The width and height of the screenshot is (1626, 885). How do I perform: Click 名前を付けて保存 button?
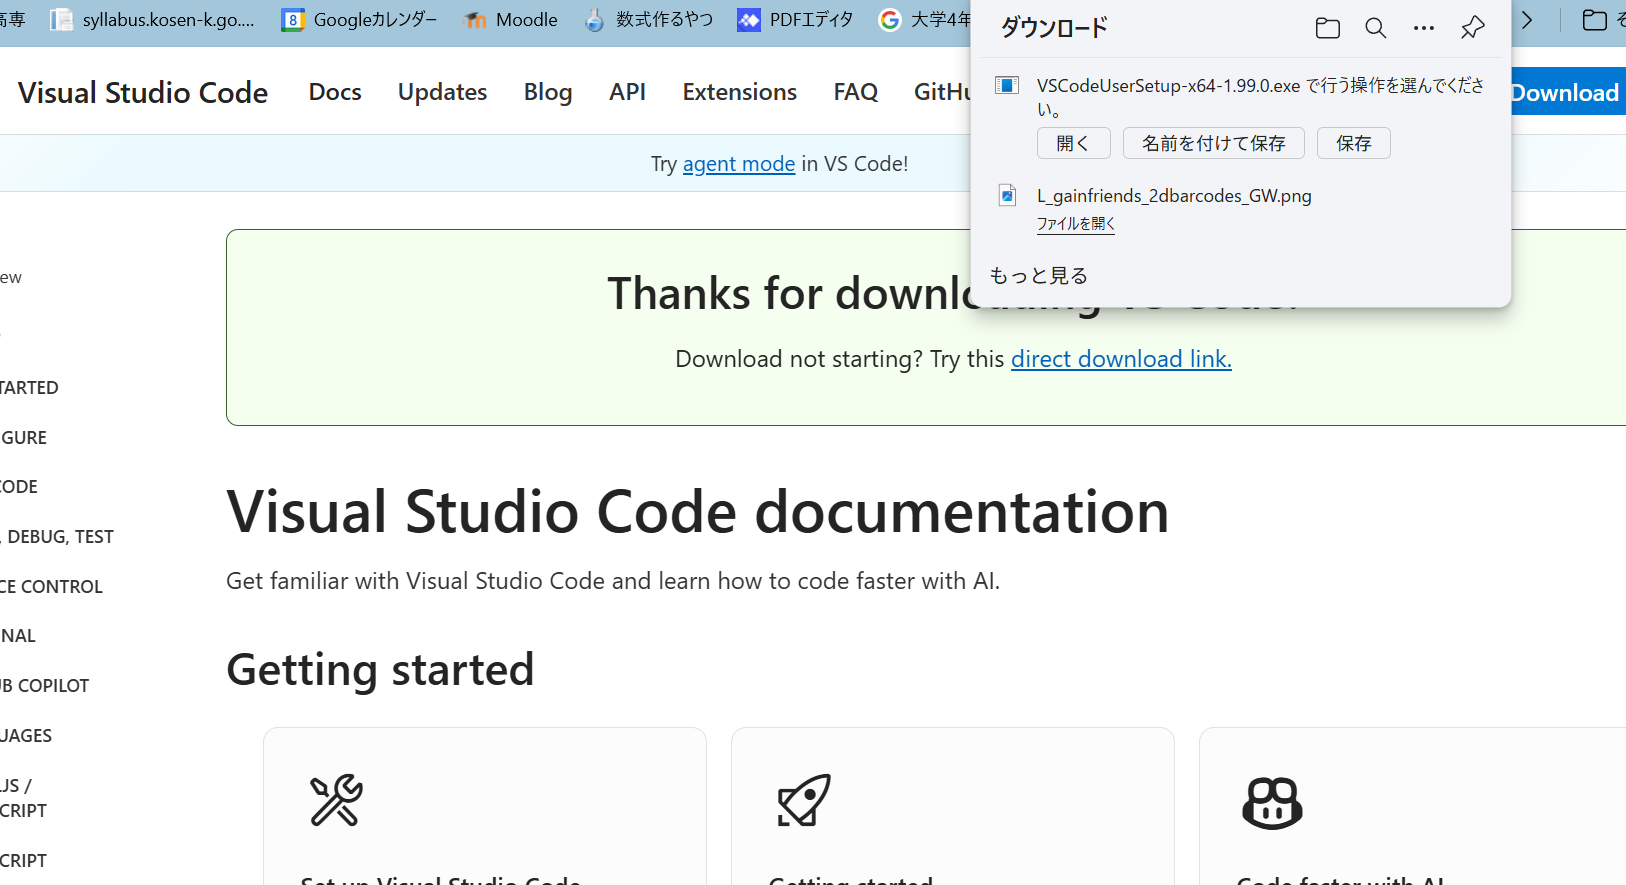click(1214, 143)
